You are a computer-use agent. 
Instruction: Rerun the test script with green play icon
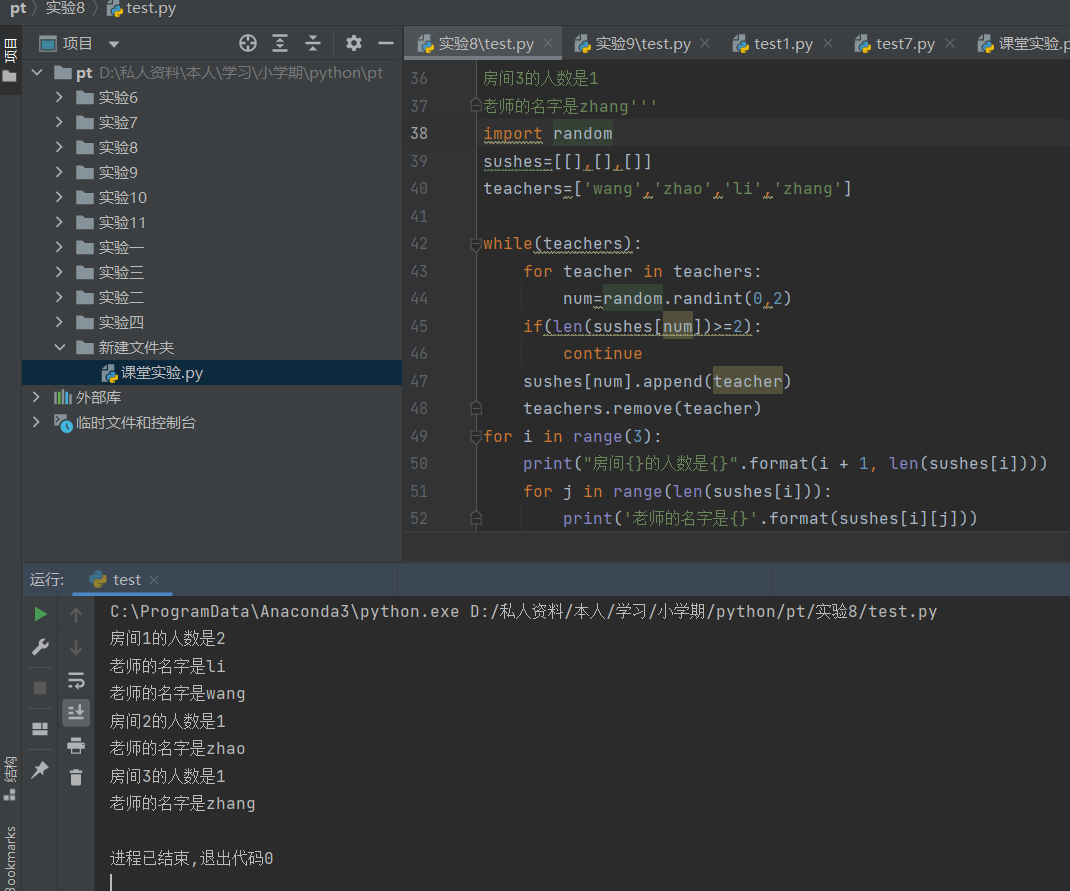coord(40,613)
